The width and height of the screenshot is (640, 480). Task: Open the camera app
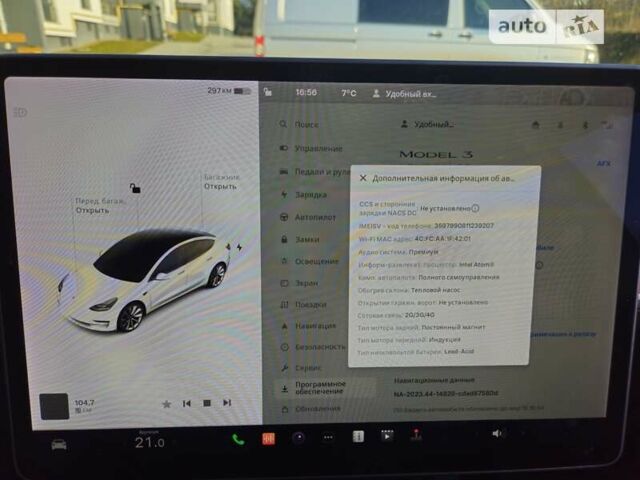pyautogui.click(x=299, y=438)
